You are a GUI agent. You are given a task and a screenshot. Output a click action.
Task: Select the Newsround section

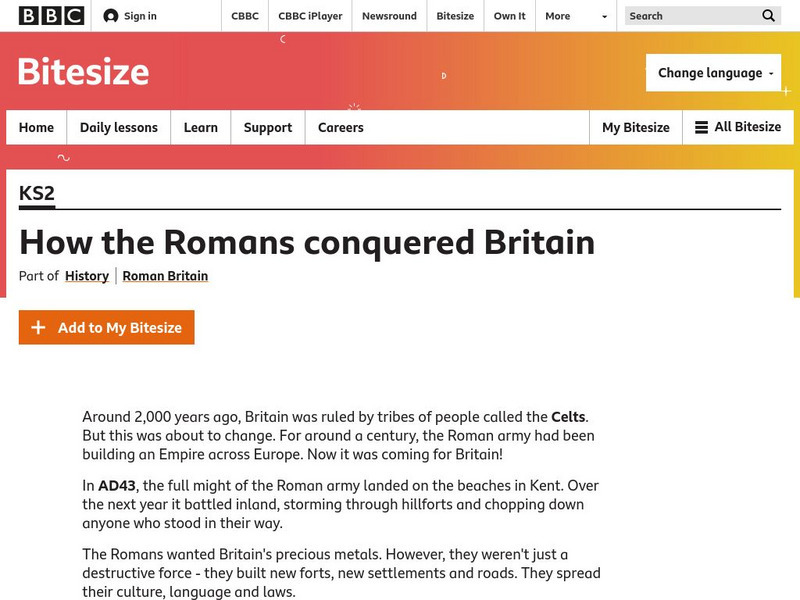(389, 16)
